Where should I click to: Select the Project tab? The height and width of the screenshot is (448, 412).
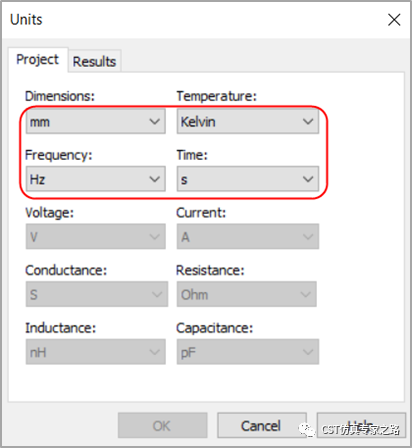(x=38, y=59)
